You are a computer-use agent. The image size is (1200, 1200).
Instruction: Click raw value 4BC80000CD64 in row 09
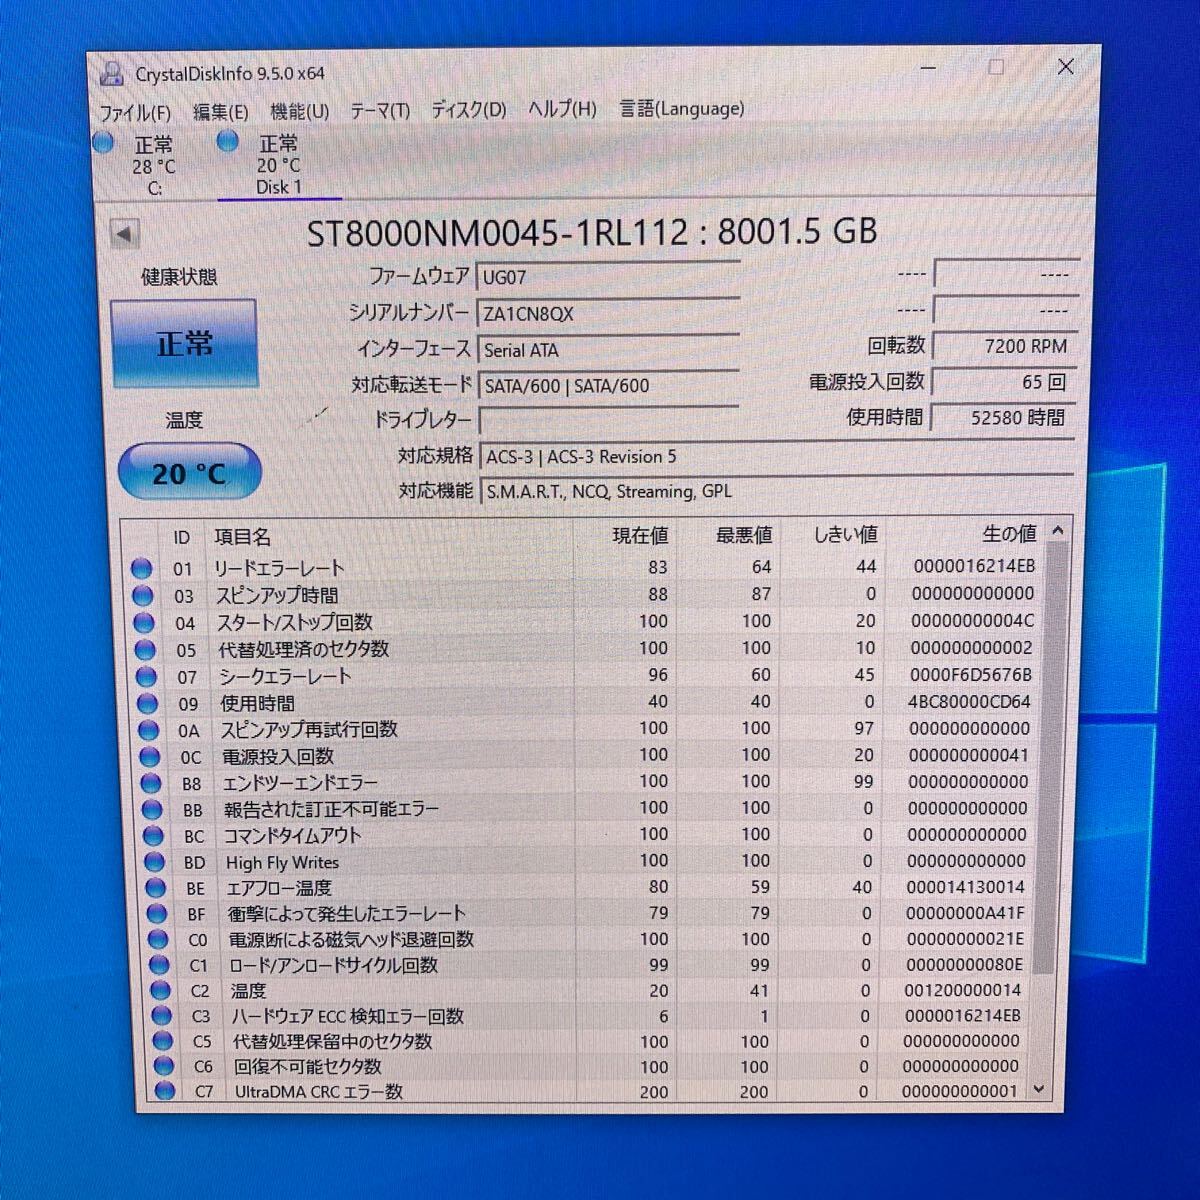[x=969, y=701]
